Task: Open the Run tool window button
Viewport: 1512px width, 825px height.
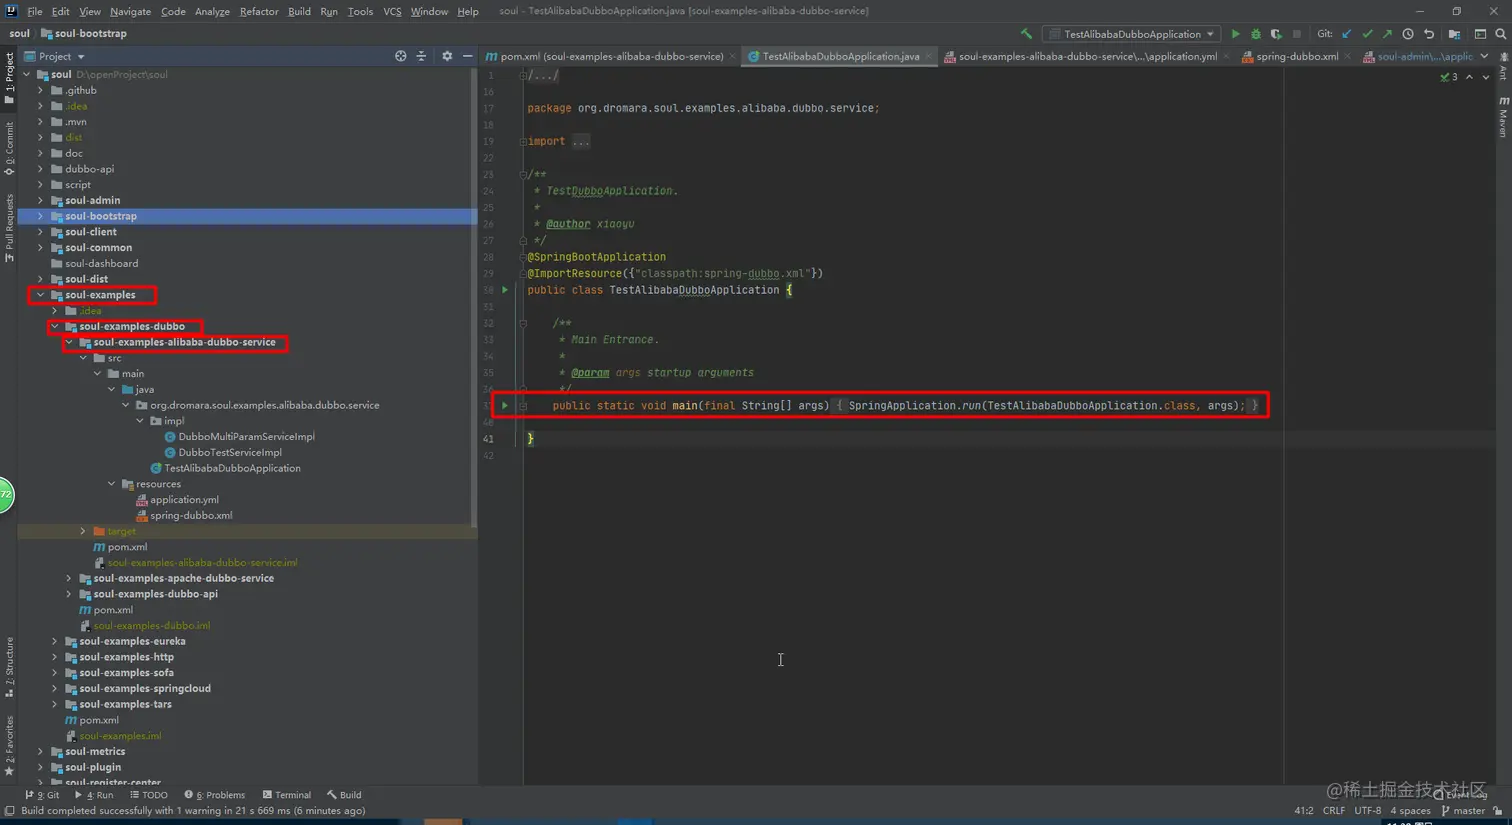Action: pyautogui.click(x=94, y=795)
